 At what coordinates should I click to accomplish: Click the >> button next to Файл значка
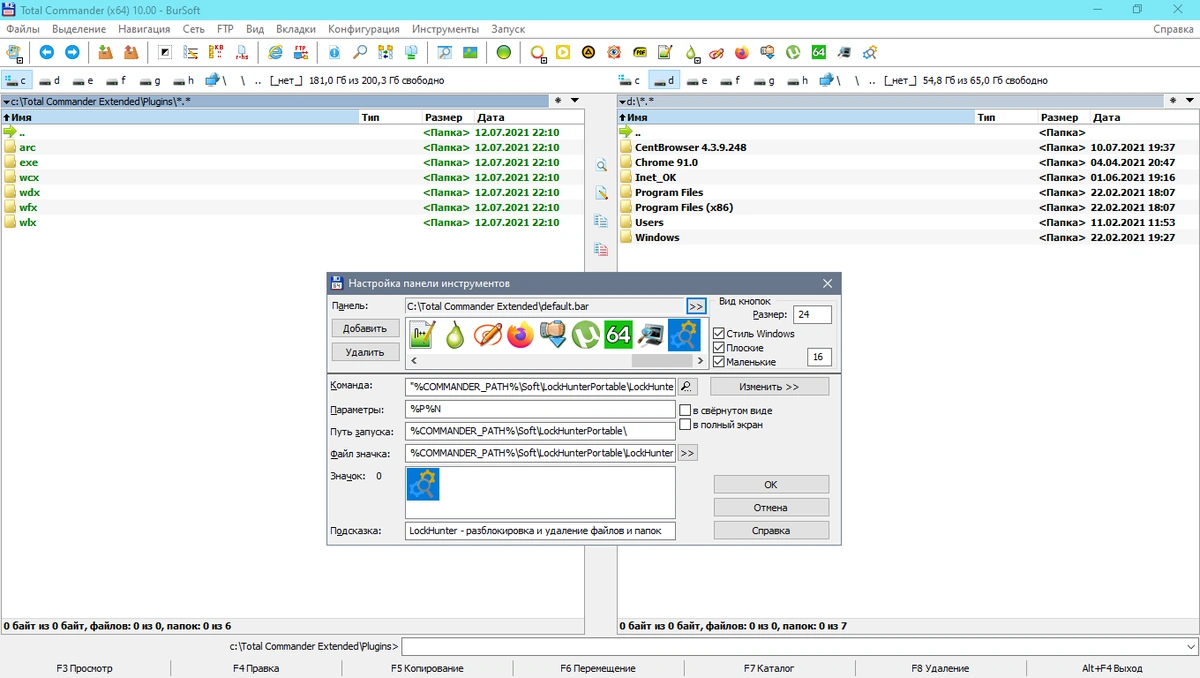(687, 453)
